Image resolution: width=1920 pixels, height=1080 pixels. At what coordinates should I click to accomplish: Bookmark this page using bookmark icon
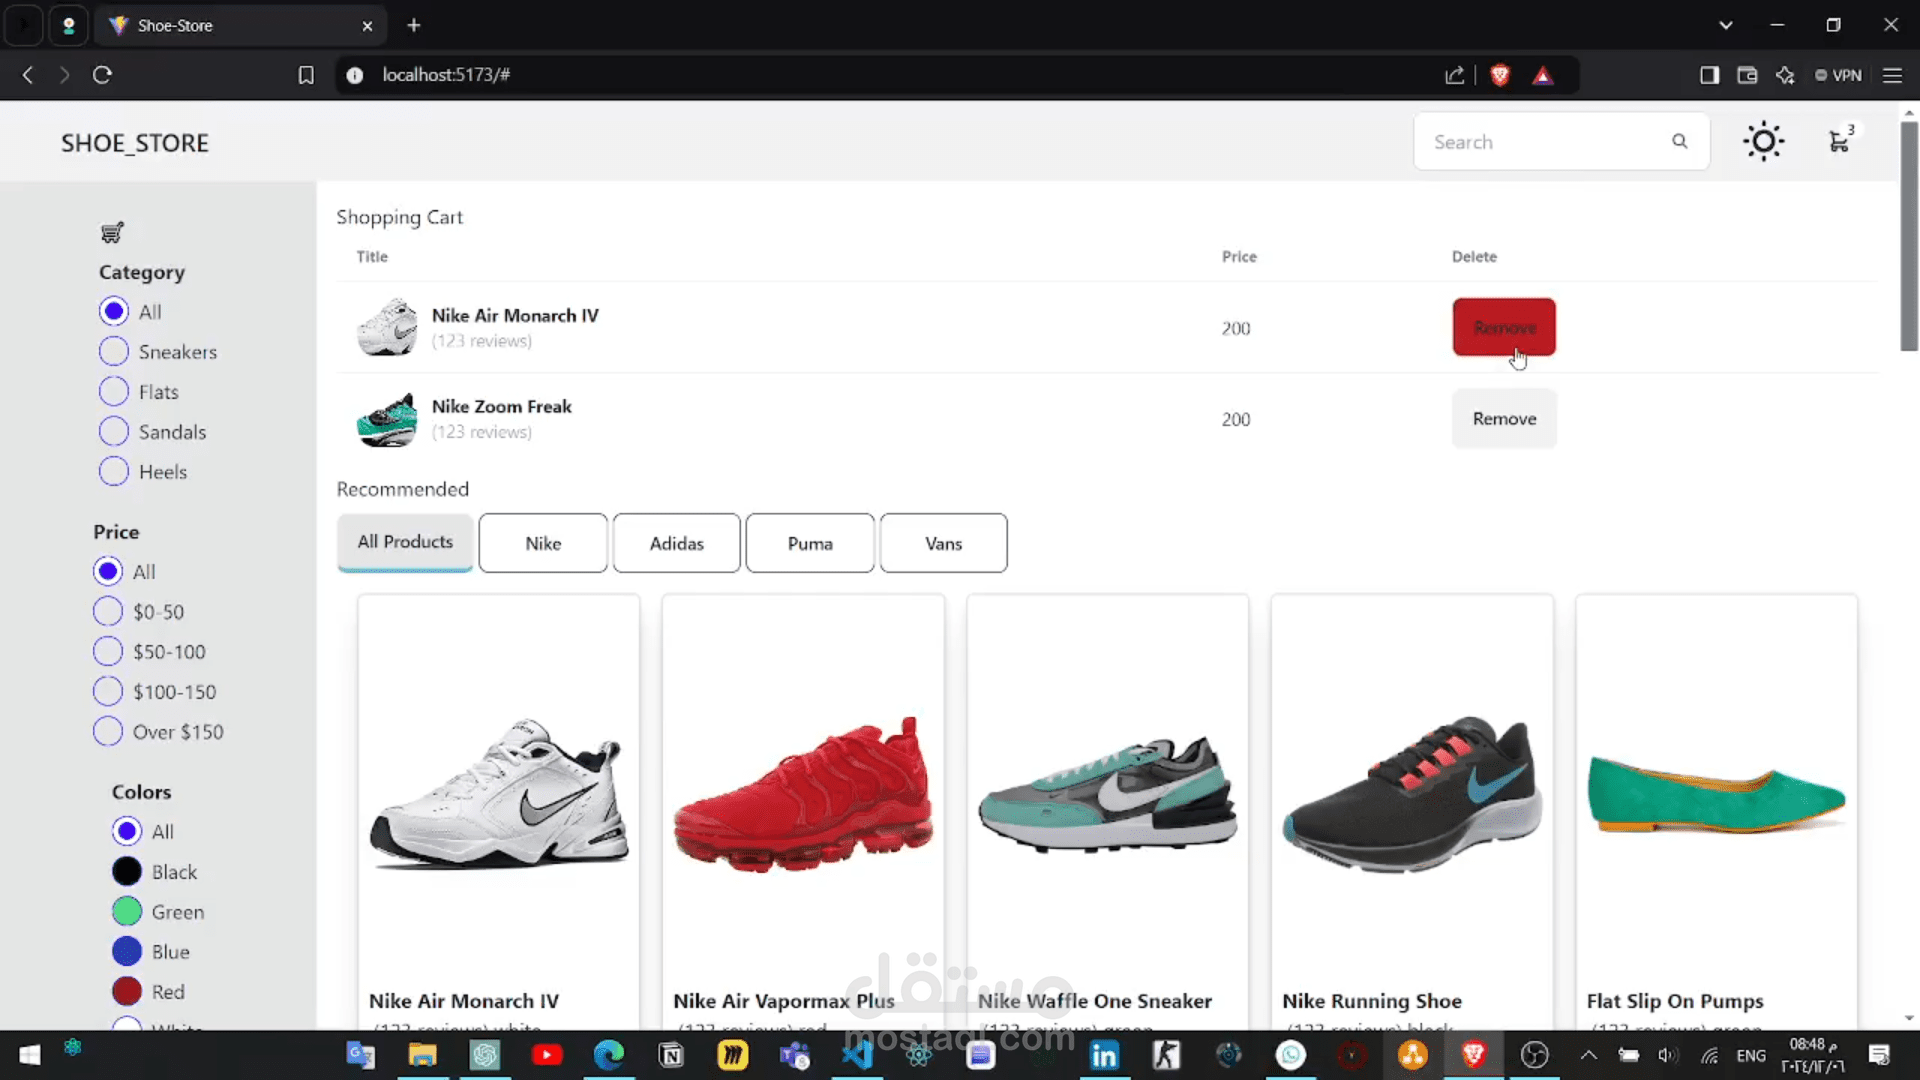(x=306, y=75)
